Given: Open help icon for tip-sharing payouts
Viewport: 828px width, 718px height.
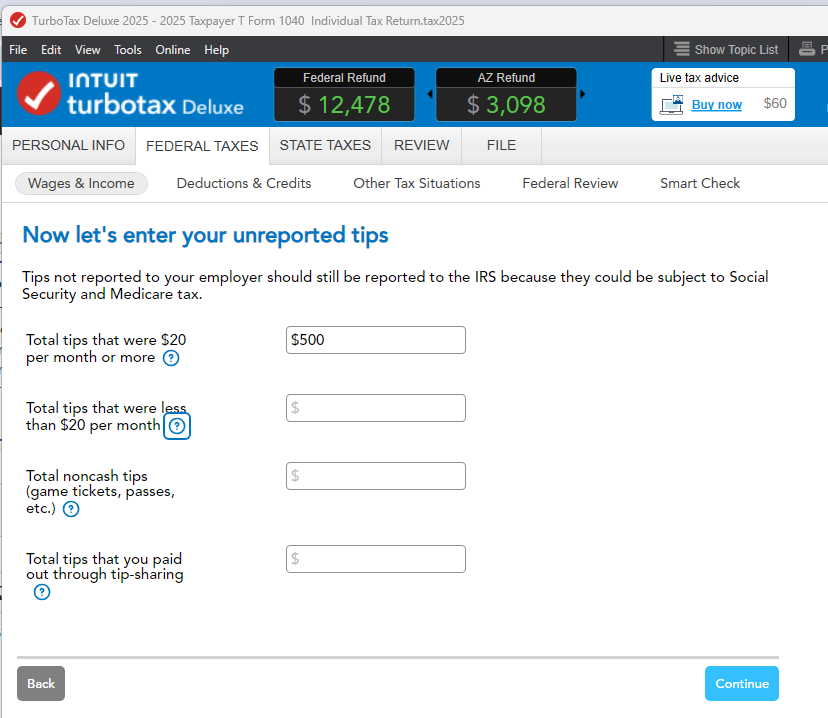Looking at the screenshot, I should click(42, 592).
